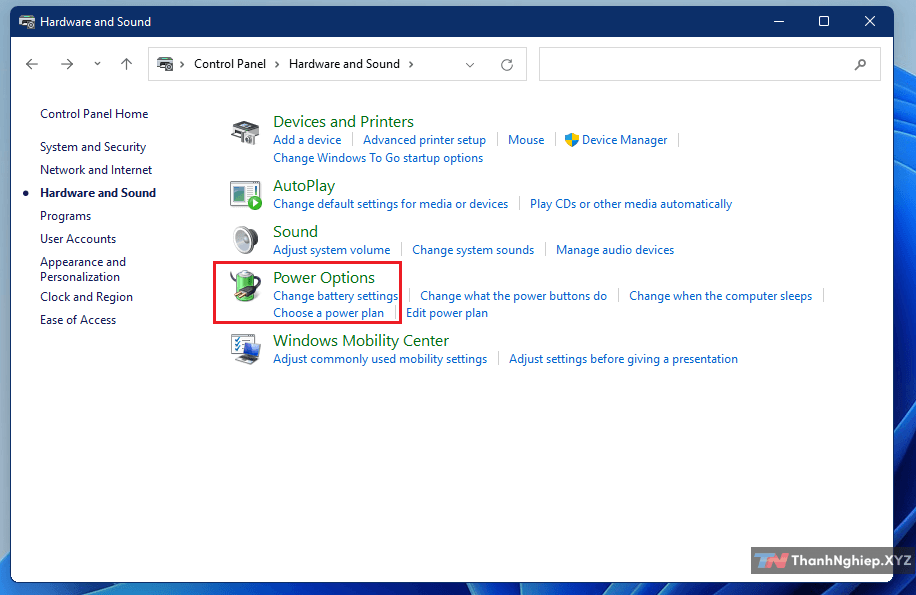Image resolution: width=916 pixels, height=595 pixels.
Task: Go up one level with the up arrow
Action: 126,64
